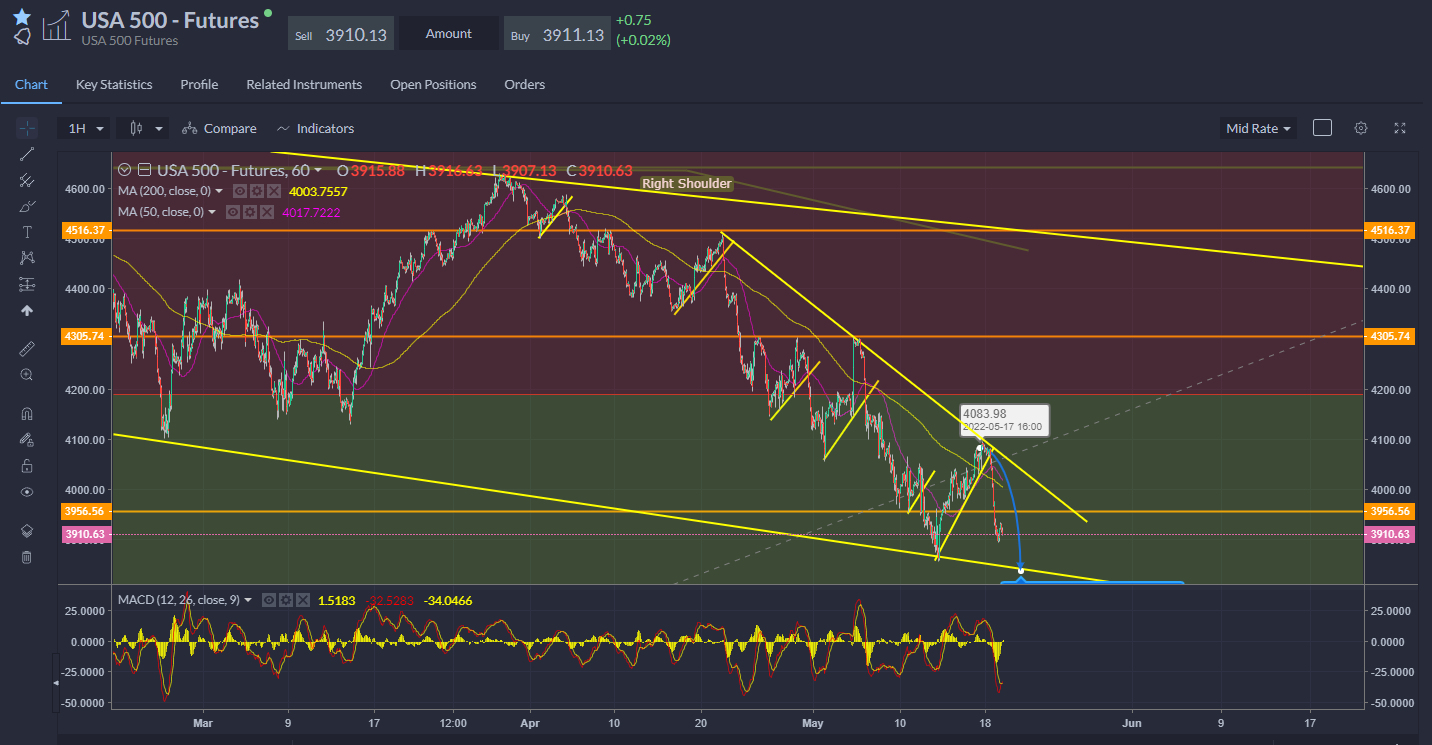The height and width of the screenshot is (745, 1432).
Task: Click the magnet snap mode icon
Action: pos(27,414)
